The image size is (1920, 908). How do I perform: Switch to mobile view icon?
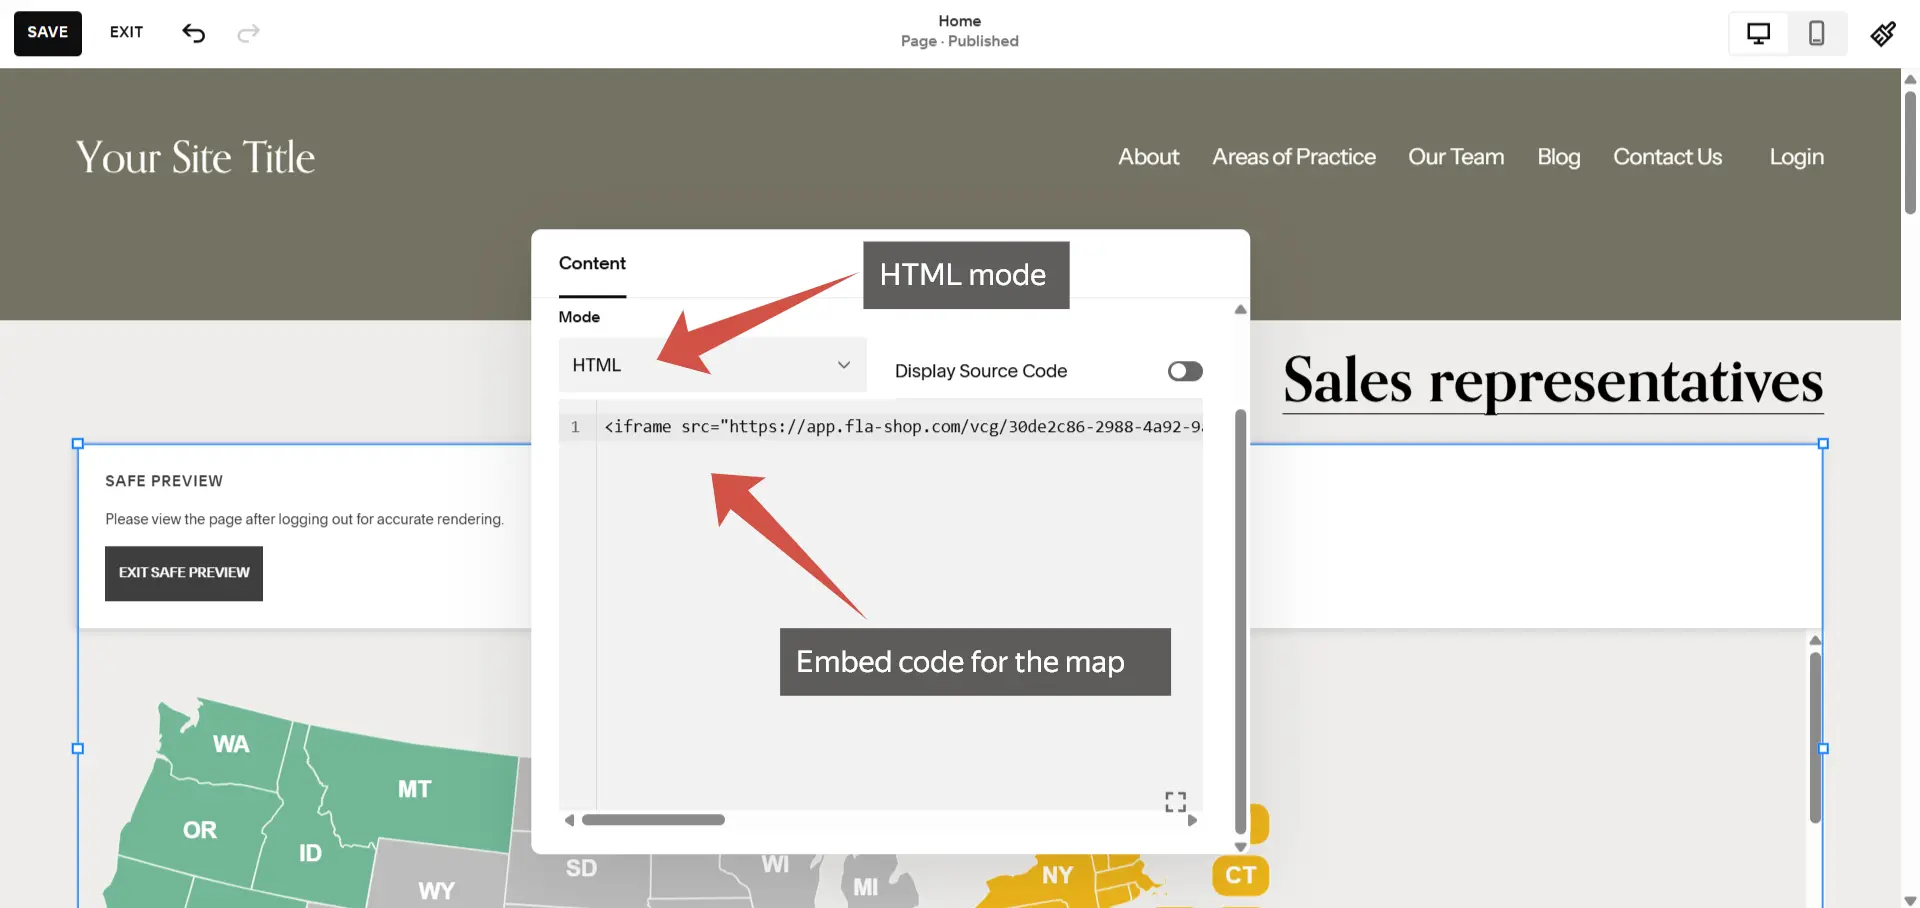pyautogui.click(x=1816, y=33)
